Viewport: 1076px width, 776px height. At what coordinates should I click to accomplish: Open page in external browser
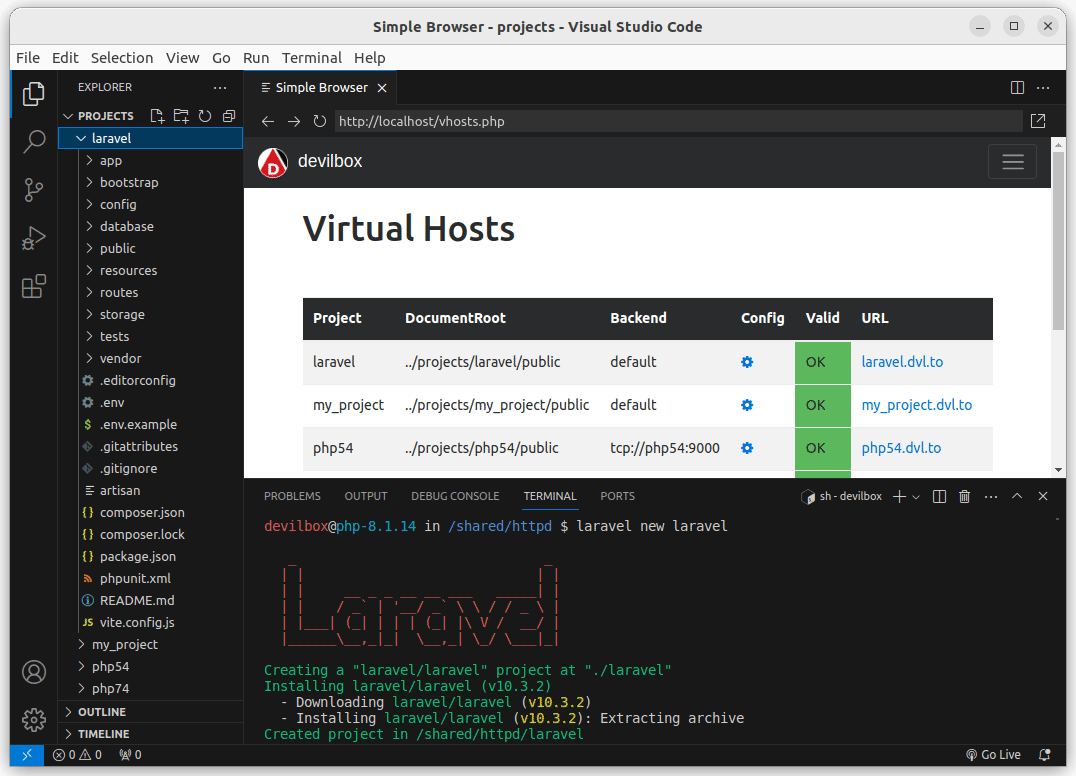coord(1038,121)
